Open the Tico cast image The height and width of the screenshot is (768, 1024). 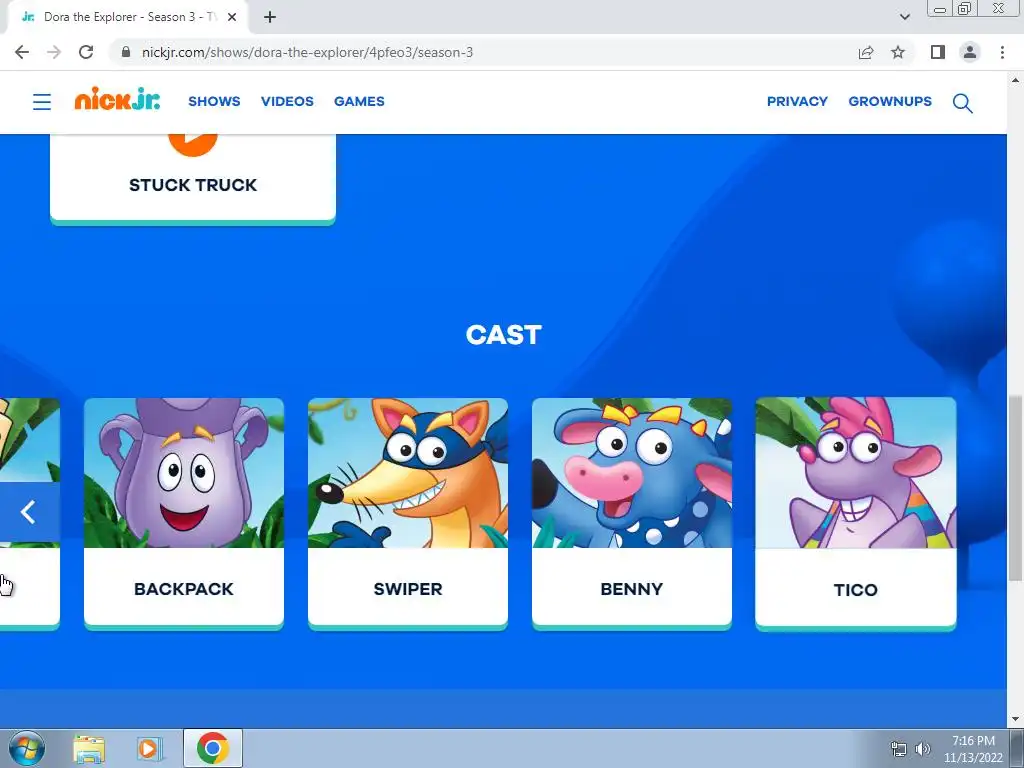click(x=856, y=473)
